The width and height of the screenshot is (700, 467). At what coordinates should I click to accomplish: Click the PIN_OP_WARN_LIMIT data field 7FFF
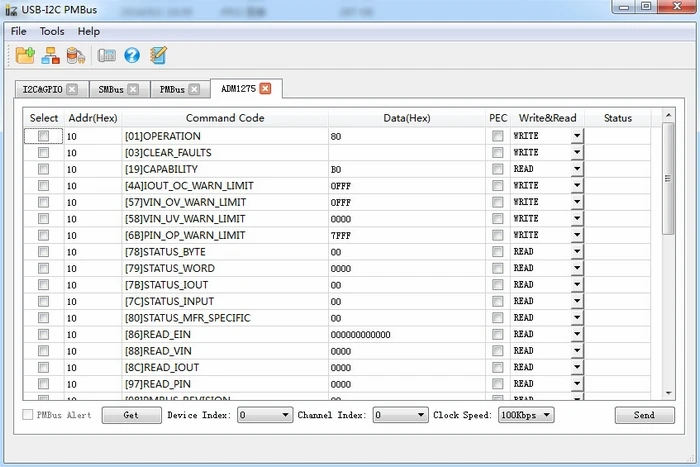tap(407, 235)
